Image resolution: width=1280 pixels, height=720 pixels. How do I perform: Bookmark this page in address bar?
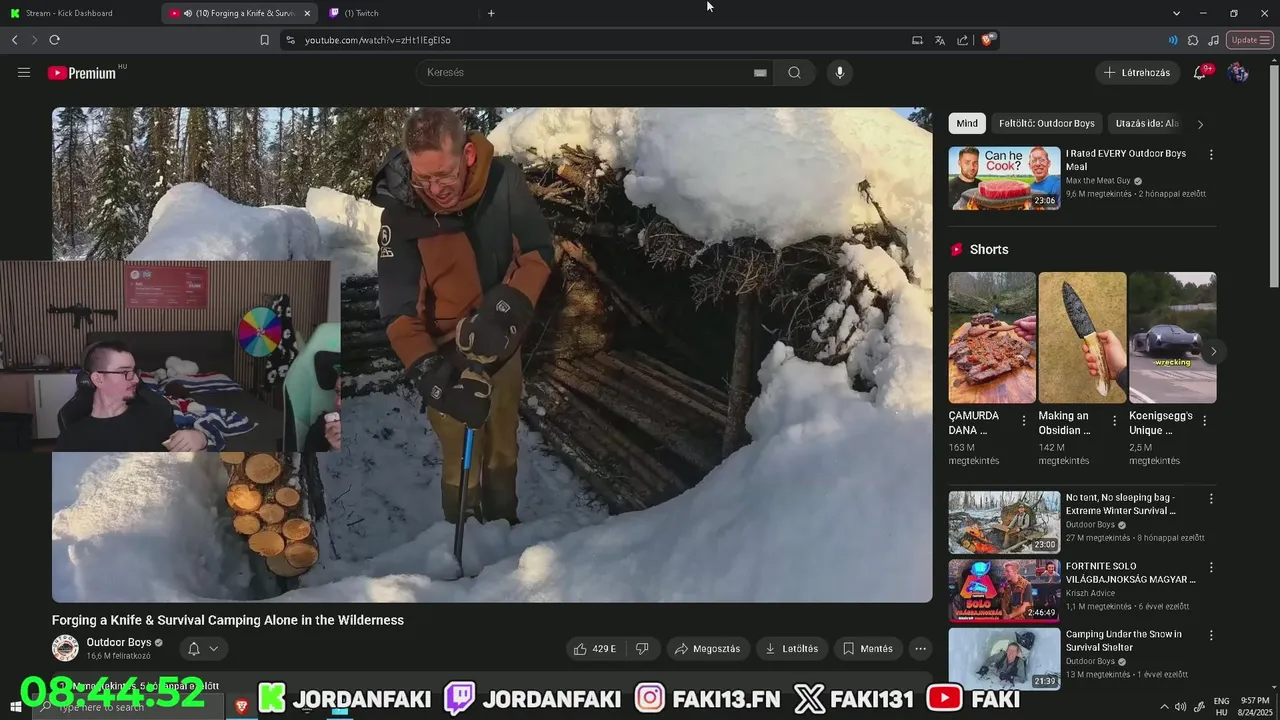264,40
